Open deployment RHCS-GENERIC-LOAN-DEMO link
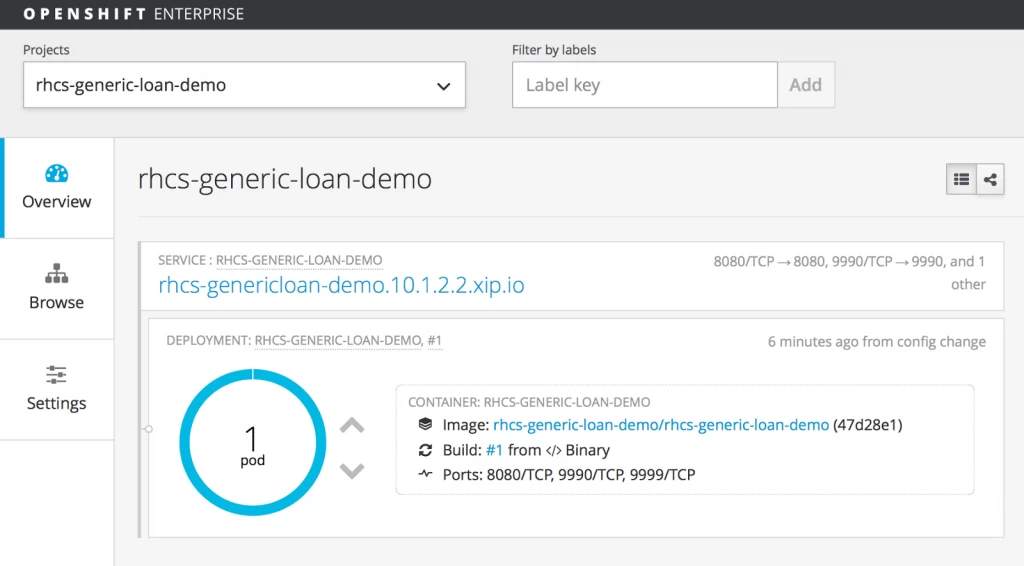 click(x=338, y=340)
